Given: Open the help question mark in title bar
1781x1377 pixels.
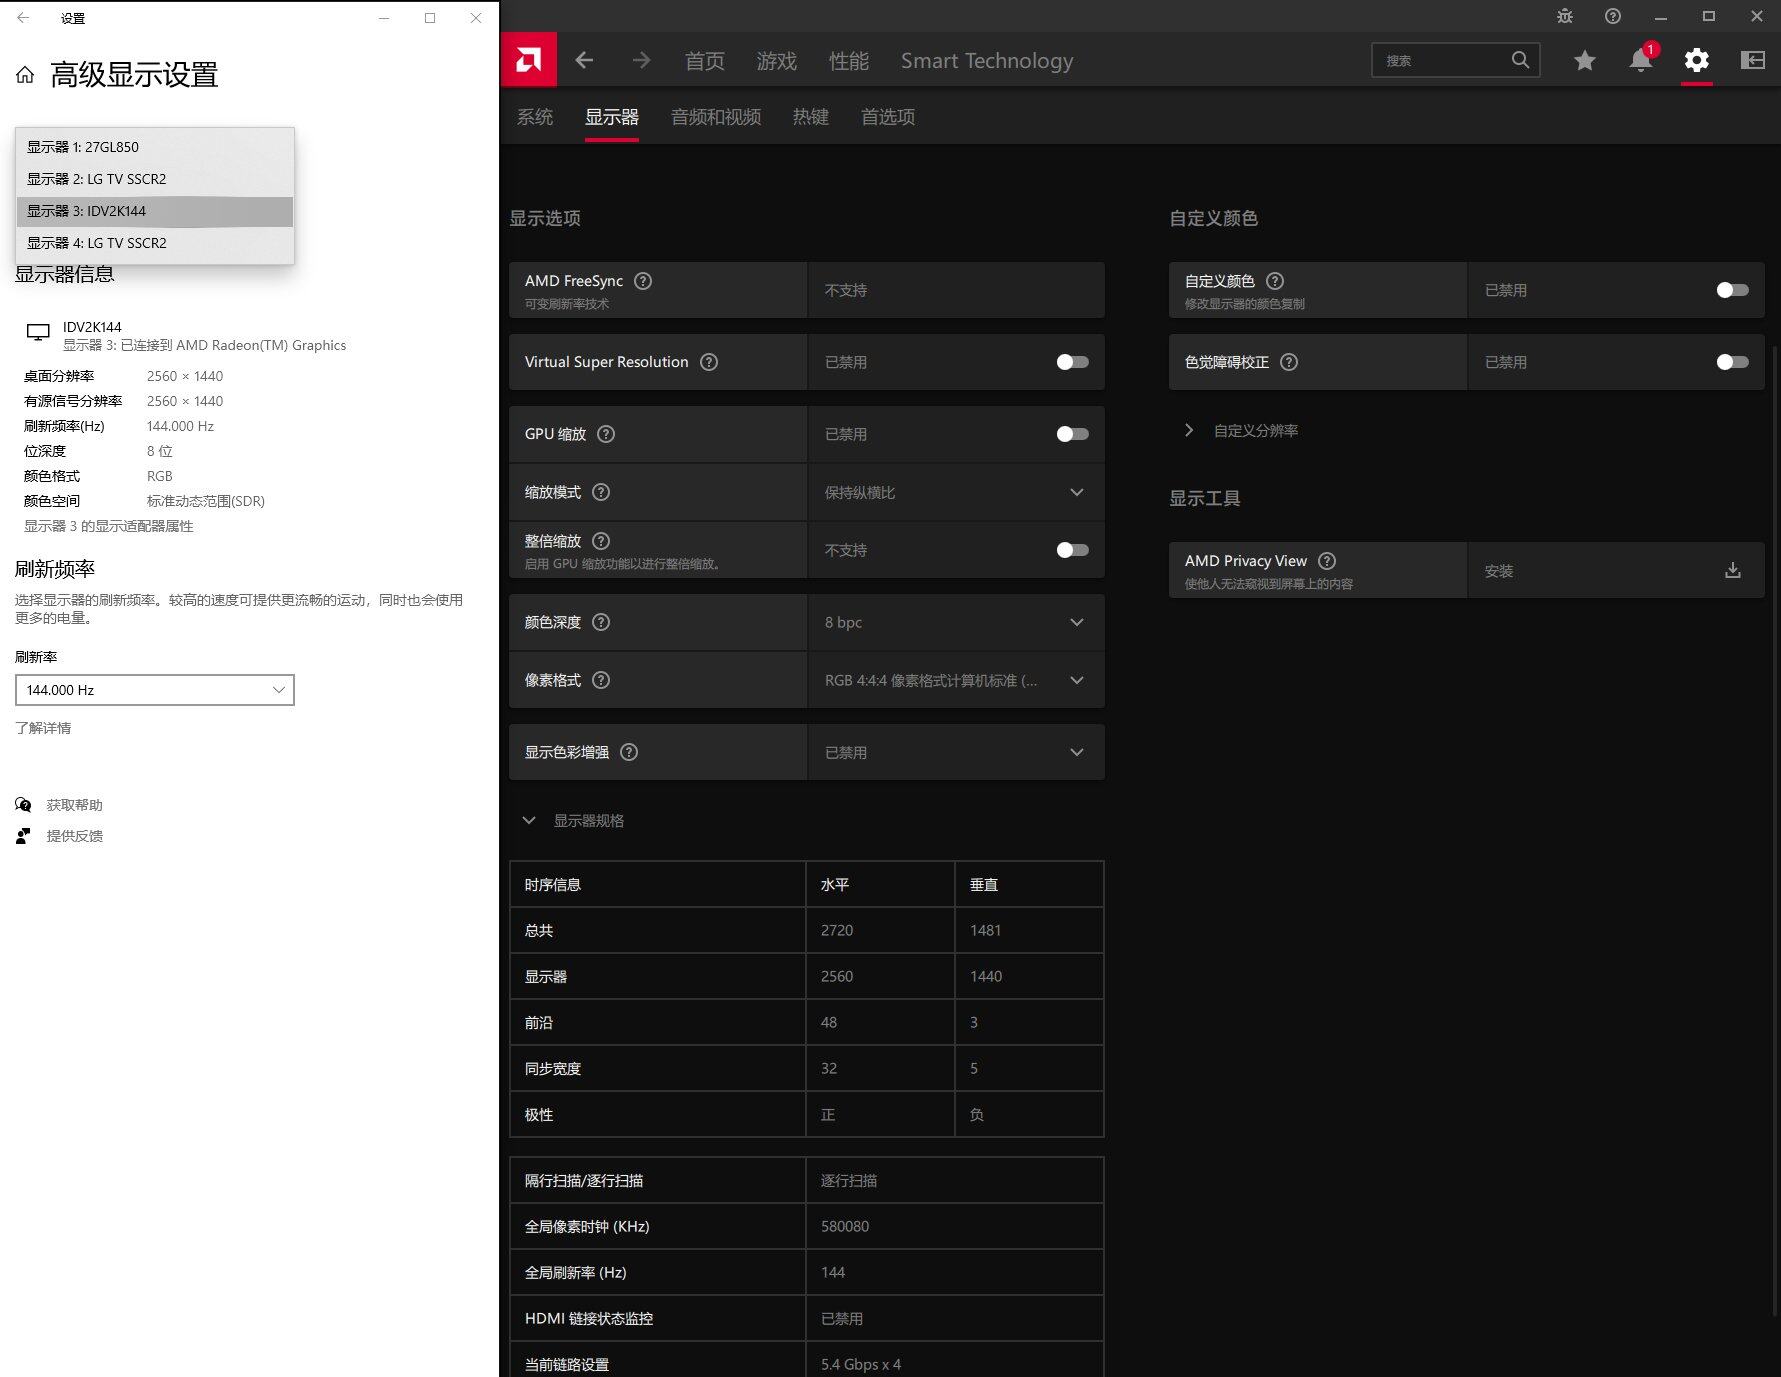Looking at the screenshot, I should [1613, 16].
